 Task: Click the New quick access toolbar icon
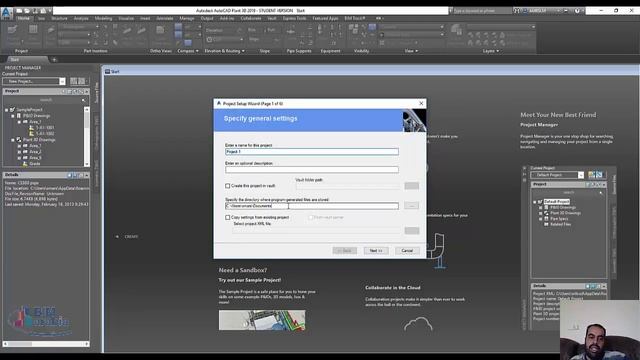(x=19, y=11)
